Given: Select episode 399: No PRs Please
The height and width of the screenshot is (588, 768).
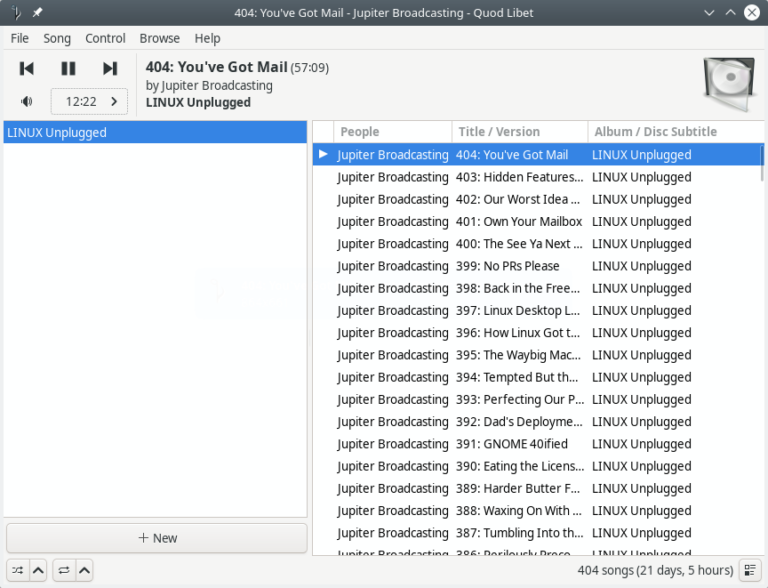Looking at the screenshot, I should pyautogui.click(x=536, y=266).
